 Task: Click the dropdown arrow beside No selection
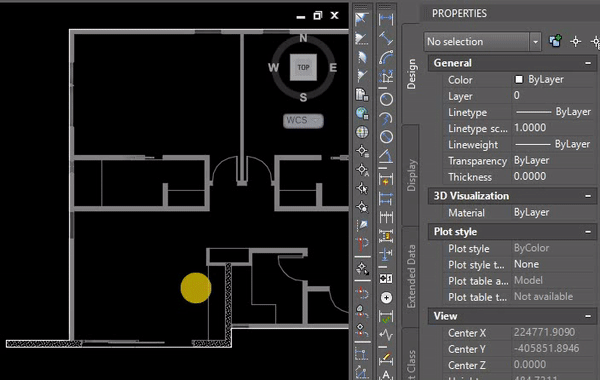(x=535, y=41)
